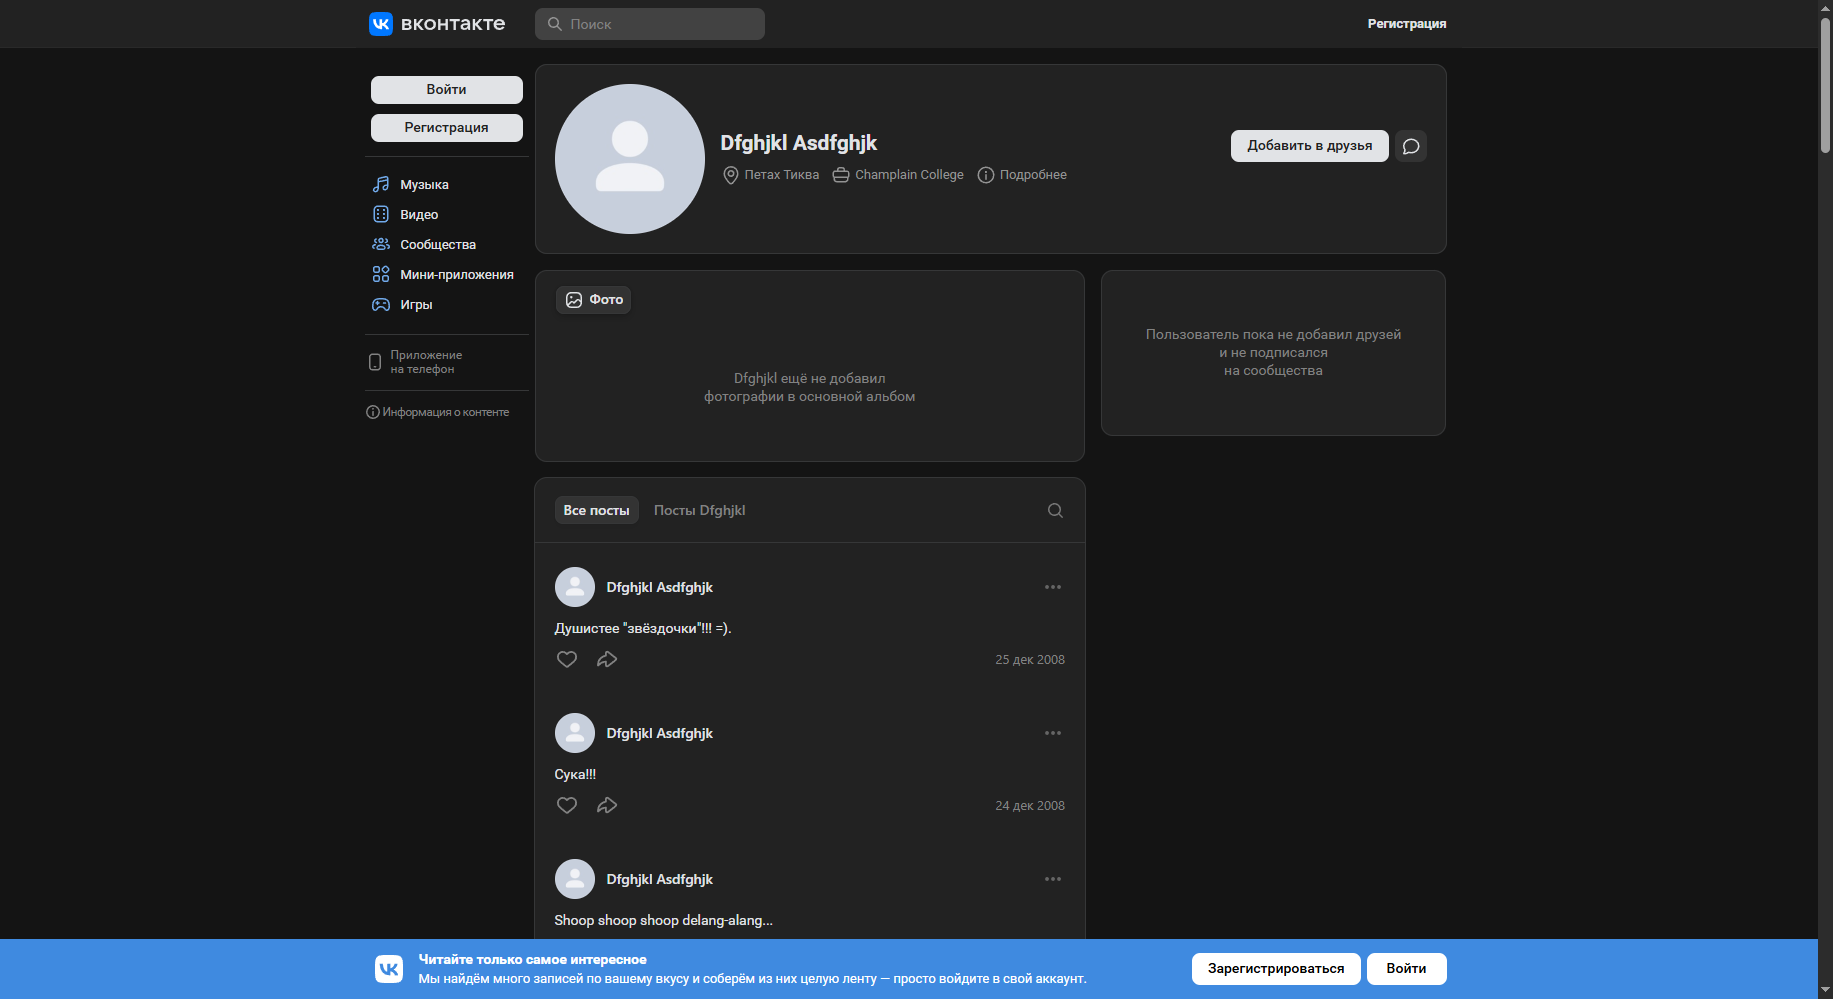Open author name on the Душистее post
Viewport: 1833px width, 999px height.
(659, 587)
